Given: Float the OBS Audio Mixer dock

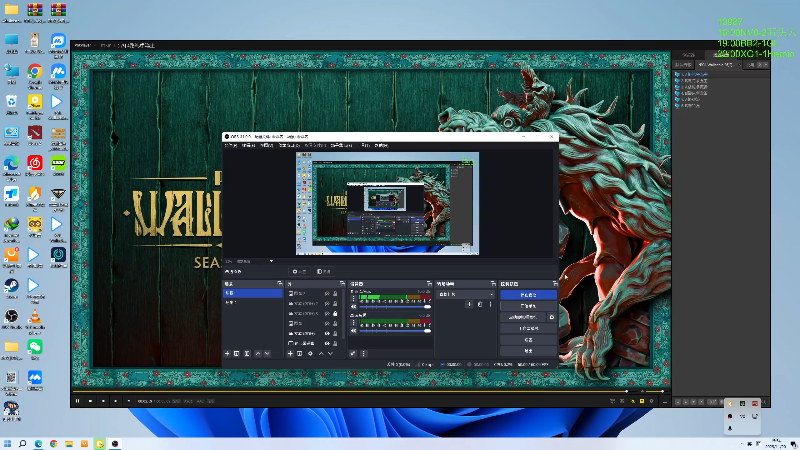Looking at the screenshot, I should tap(429, 284).
